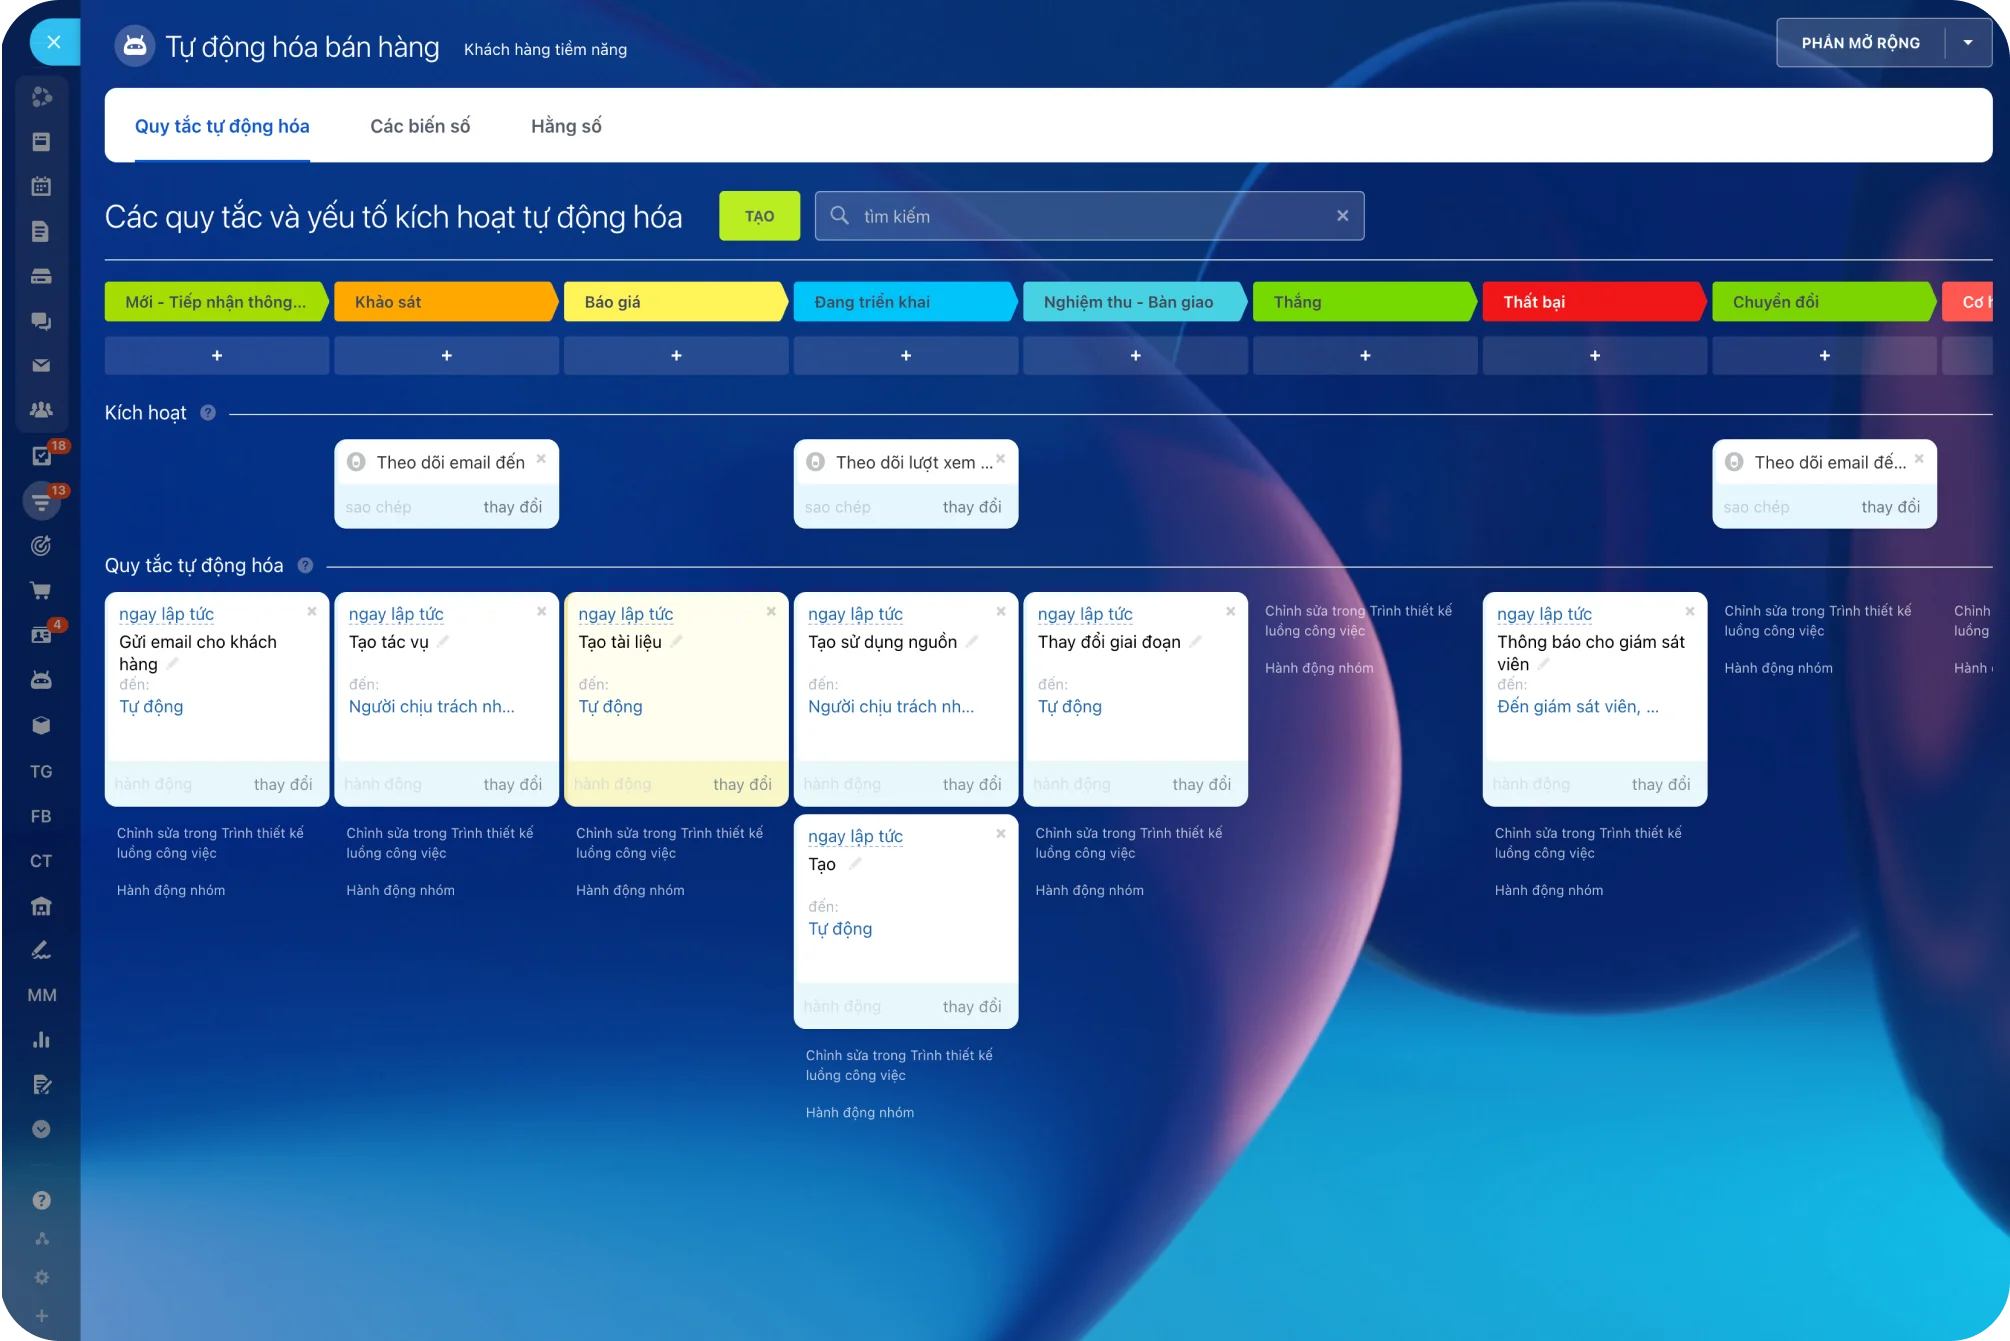
Task: Open the 'ngay lập tức' timing dropdown in Tạo tài liệu
Action: (x=625, y=614)
